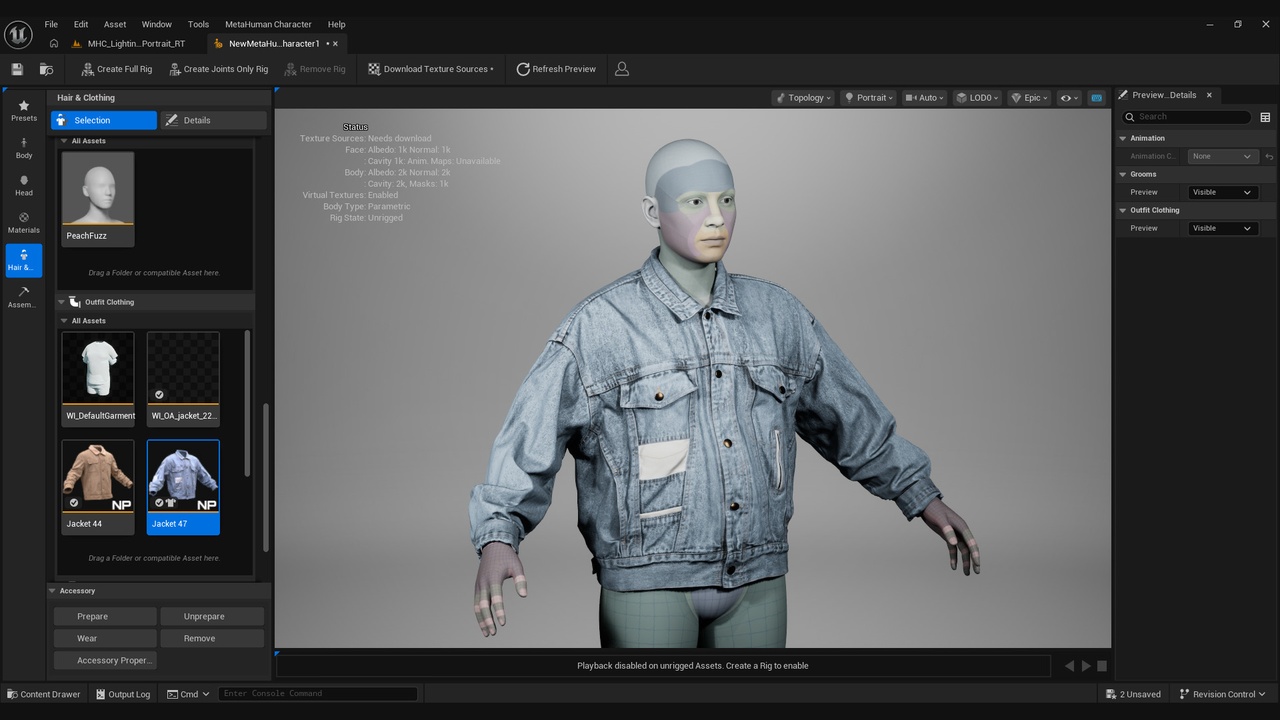The image size is (1280, 720).
Task: Select the Selection tab in Hair & Clothing
Action: pyautogui.click(x=104, y=120)
